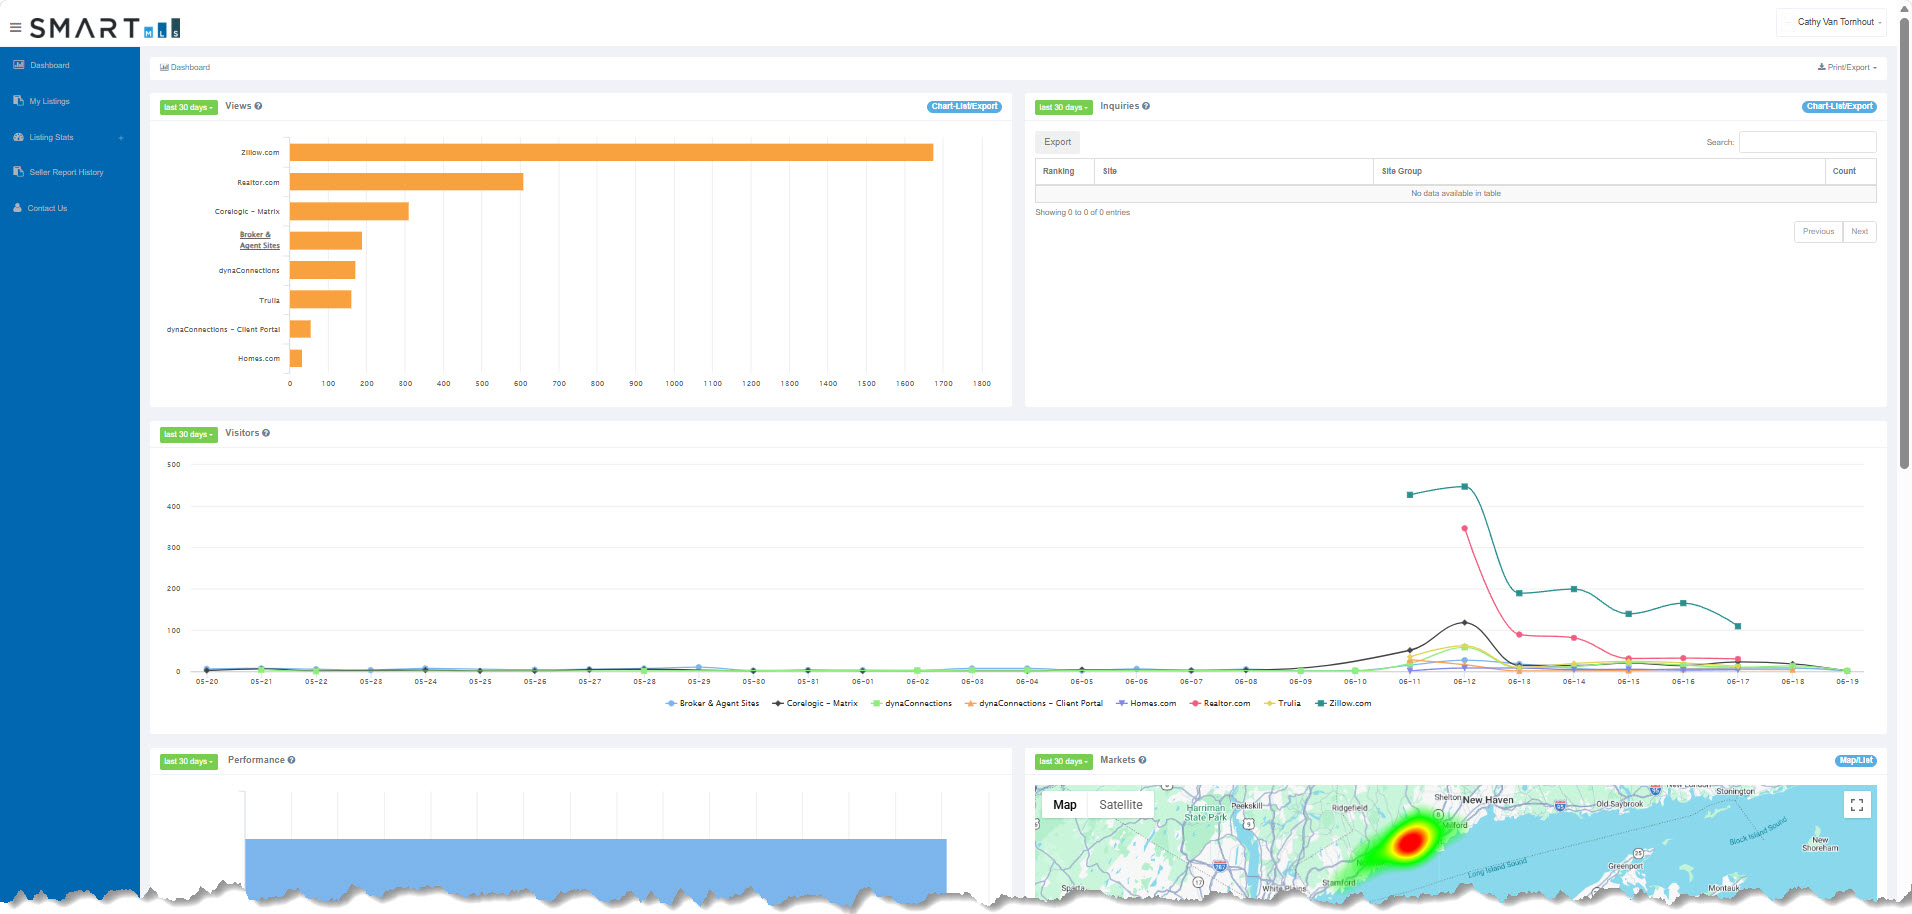Image resolution: width=1912 pixels, height=914 pixels.
Task: Click the Map/List button in Markets
Action: (x=1856, y=761)
